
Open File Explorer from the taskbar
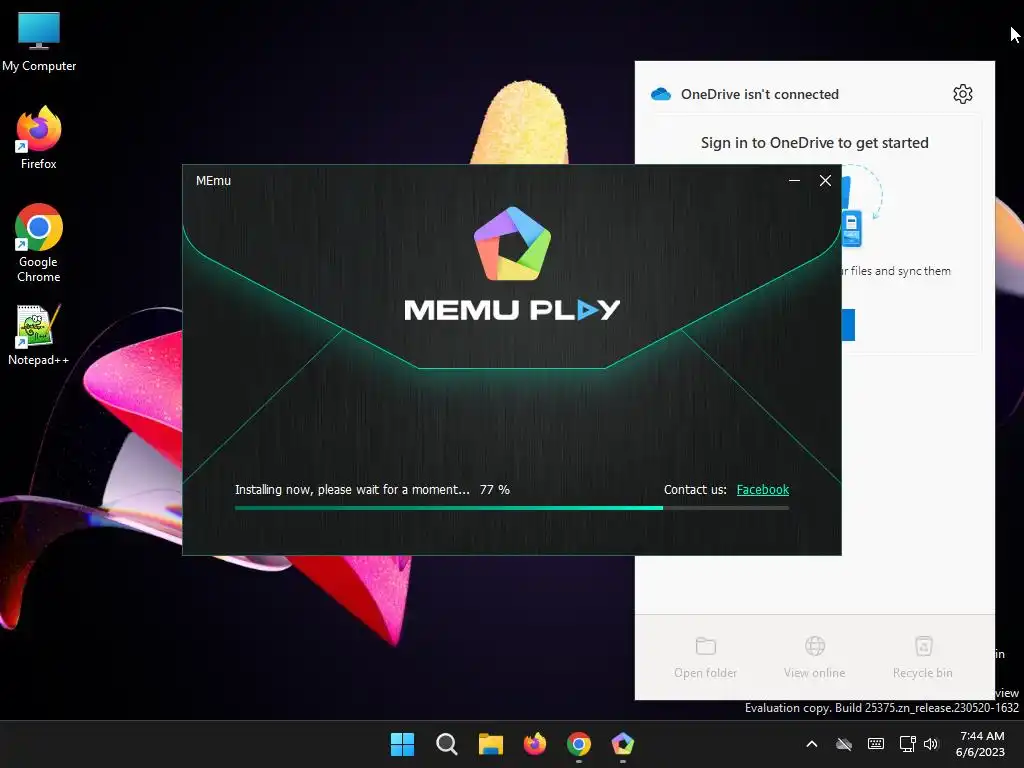(490, 744)
